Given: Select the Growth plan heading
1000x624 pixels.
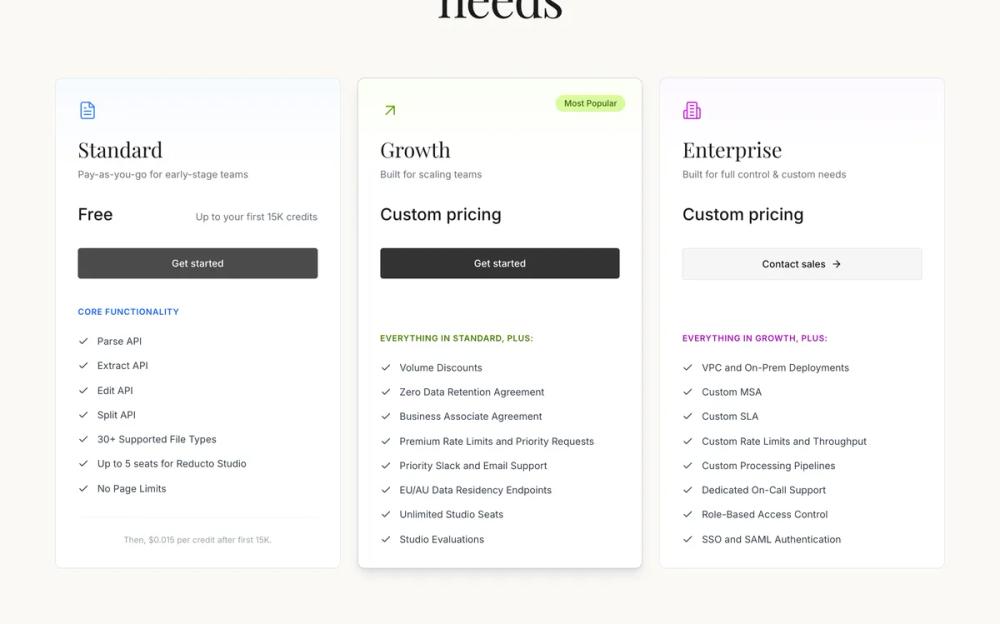Looking at the screenshot, I should pos(415,150).
